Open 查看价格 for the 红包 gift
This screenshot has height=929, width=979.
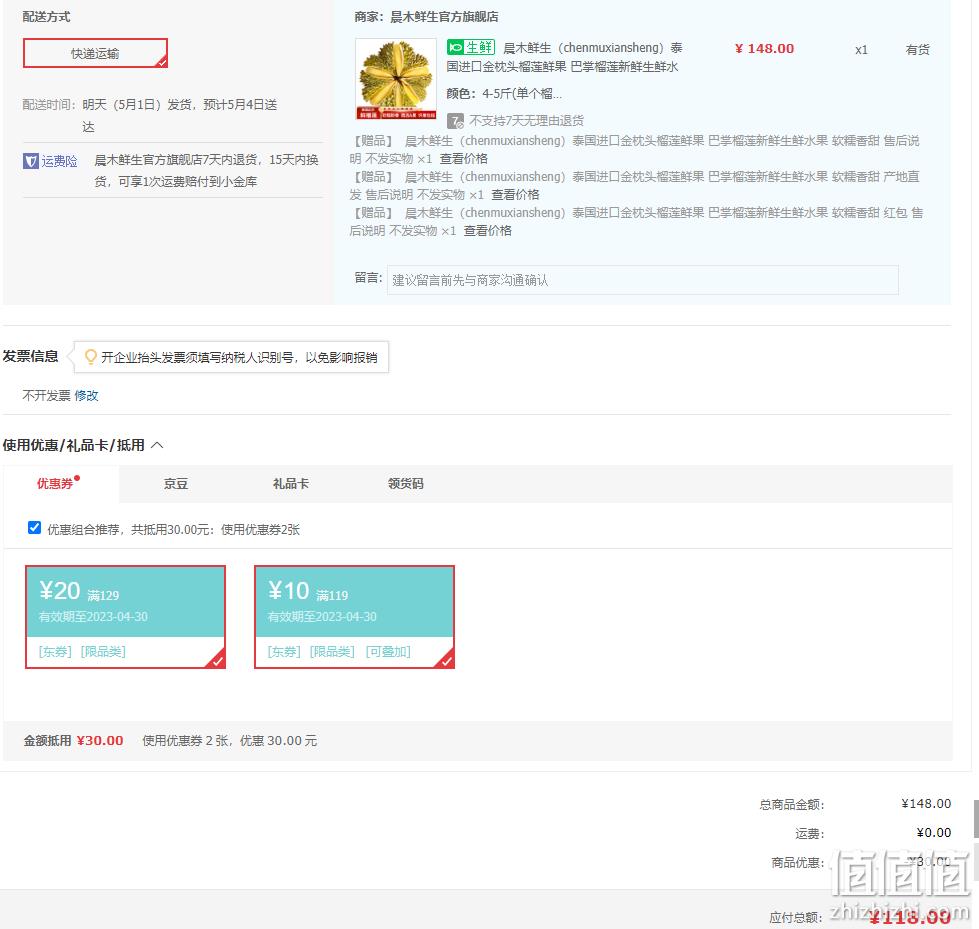tap(488, 231)
